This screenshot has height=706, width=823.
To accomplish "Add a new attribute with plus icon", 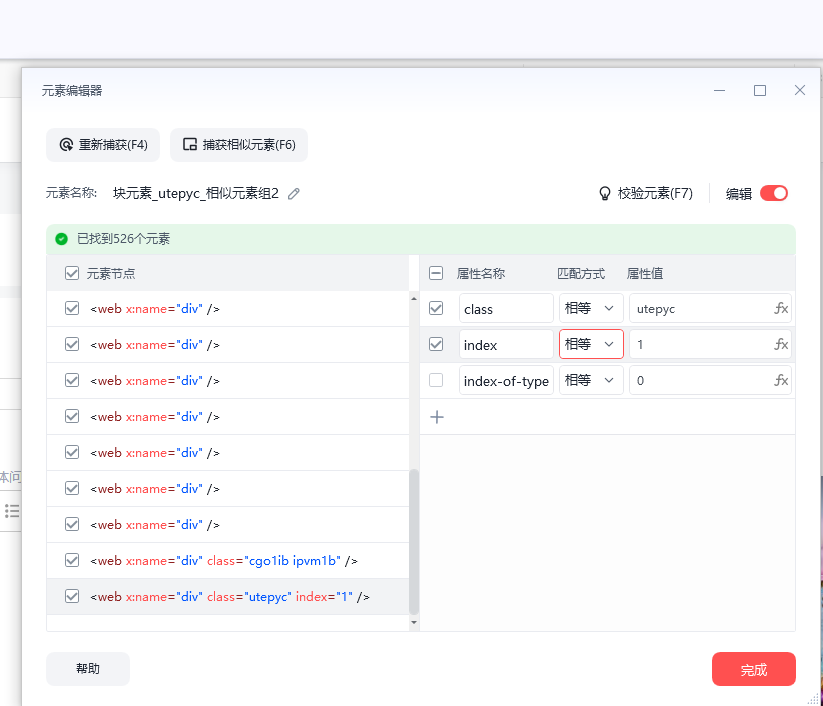I will (437, 417).
